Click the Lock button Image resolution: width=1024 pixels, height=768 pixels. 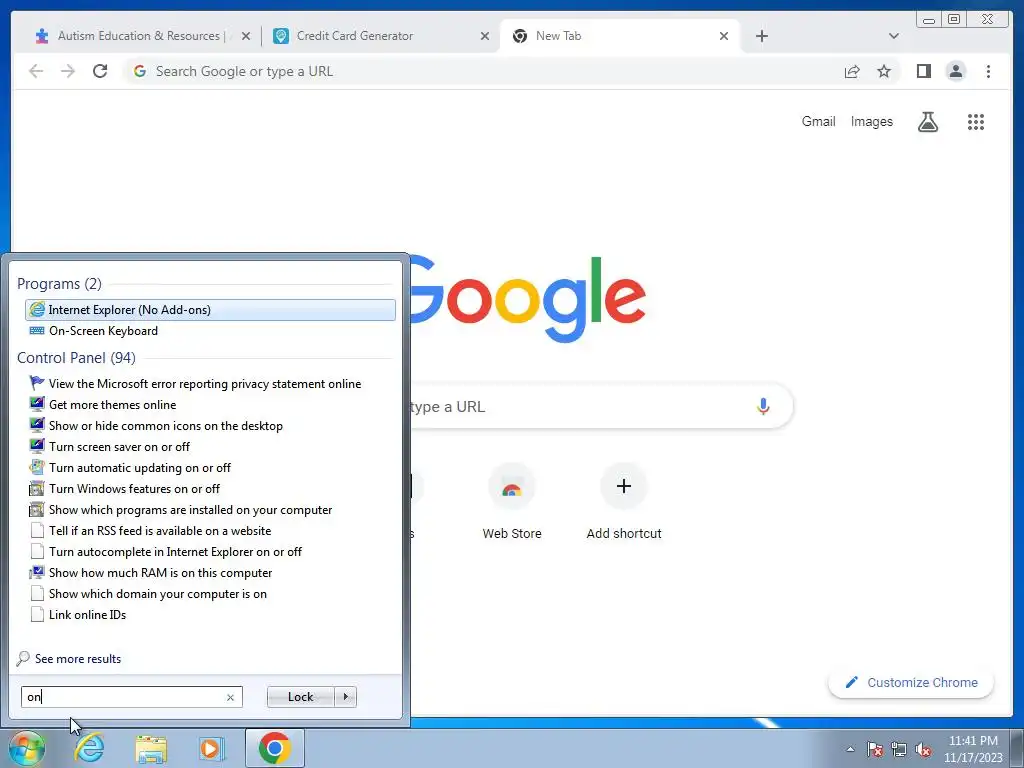[x=300, y=697]
